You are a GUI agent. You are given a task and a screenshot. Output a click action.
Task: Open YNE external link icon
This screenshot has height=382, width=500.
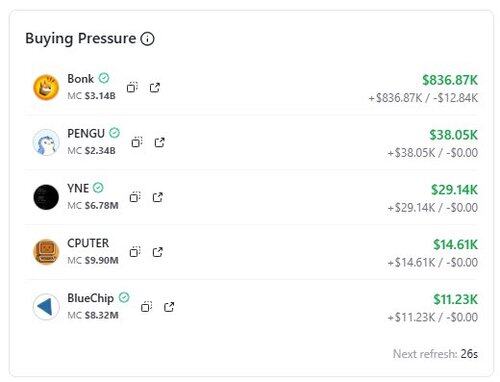tap(158, 197)
